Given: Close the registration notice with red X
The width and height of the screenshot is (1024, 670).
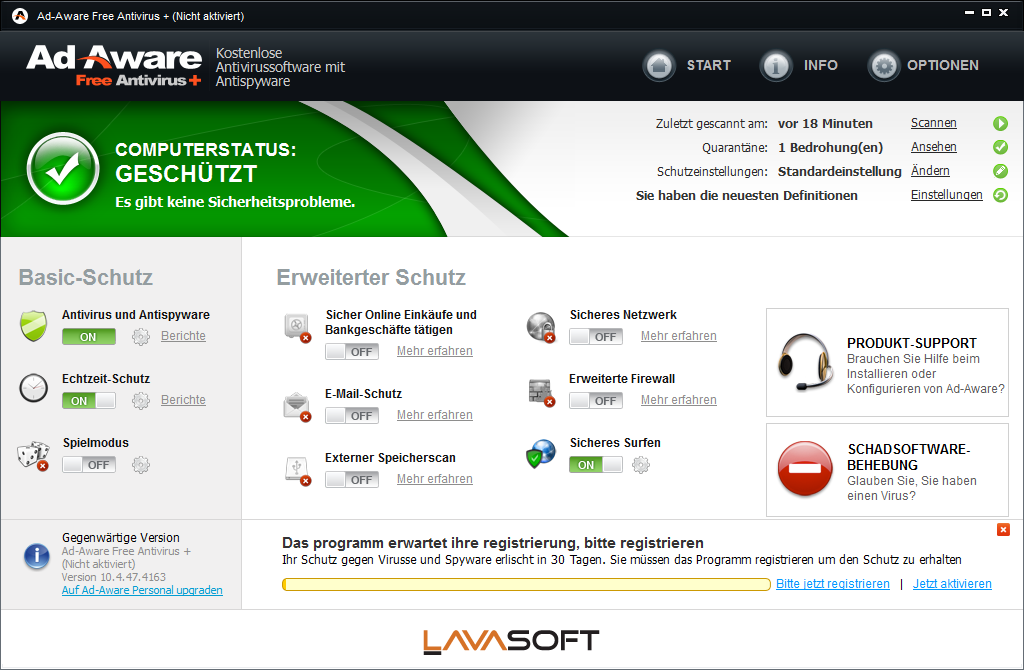Looking at the screenshot, I should point(1003,530).
